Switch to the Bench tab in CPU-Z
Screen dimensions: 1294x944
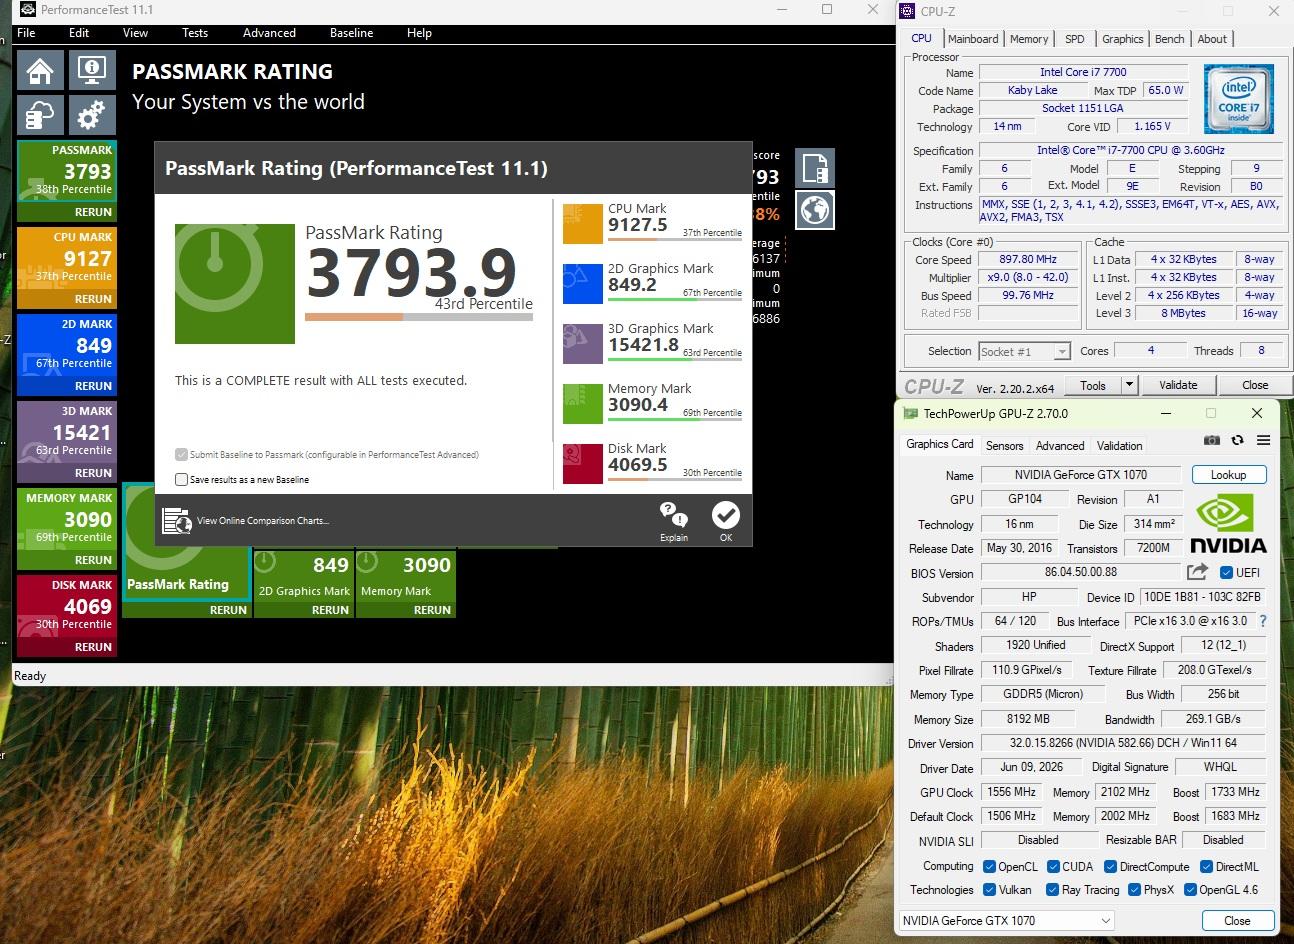(1169, 39)
